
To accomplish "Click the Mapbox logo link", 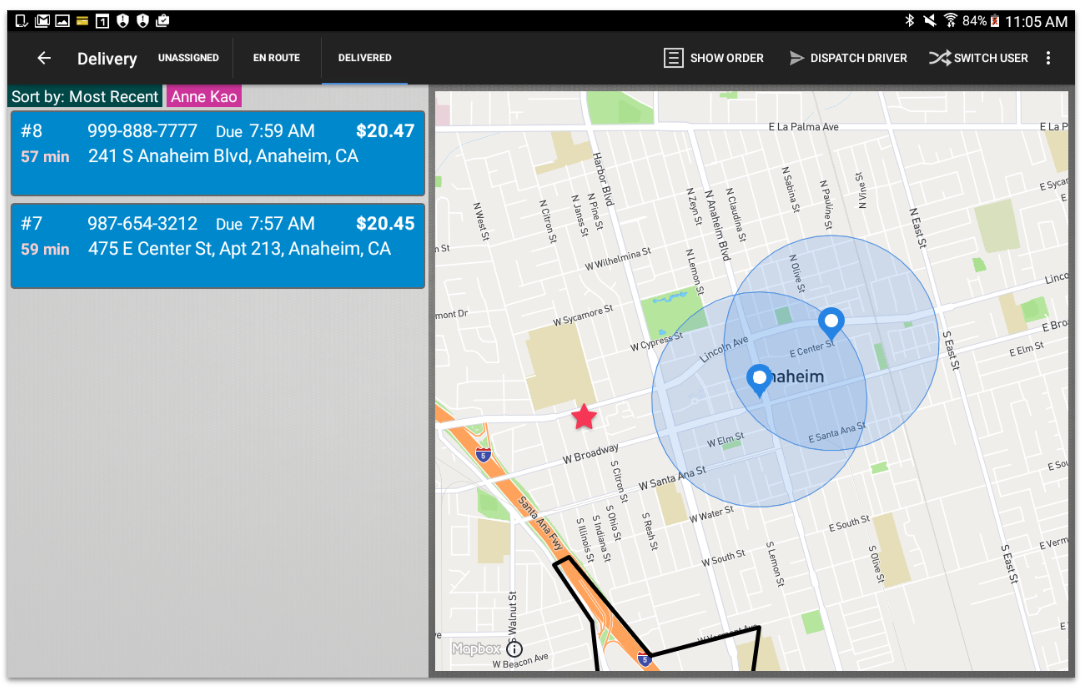I will [x=475, y=649].
